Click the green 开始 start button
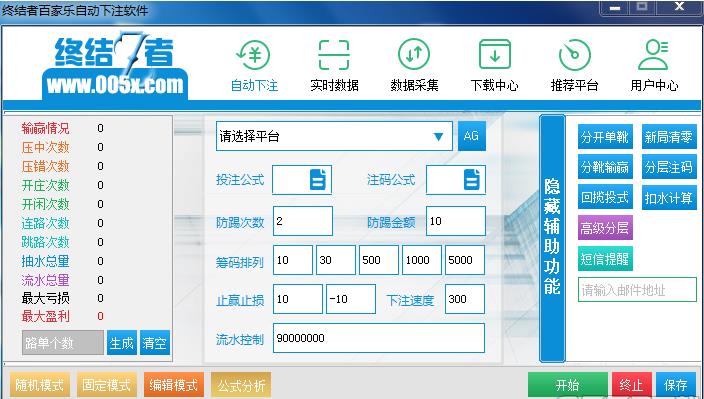The height and width of the screenshot is (399, 704). pyautogui.click(x=568, y=385)
